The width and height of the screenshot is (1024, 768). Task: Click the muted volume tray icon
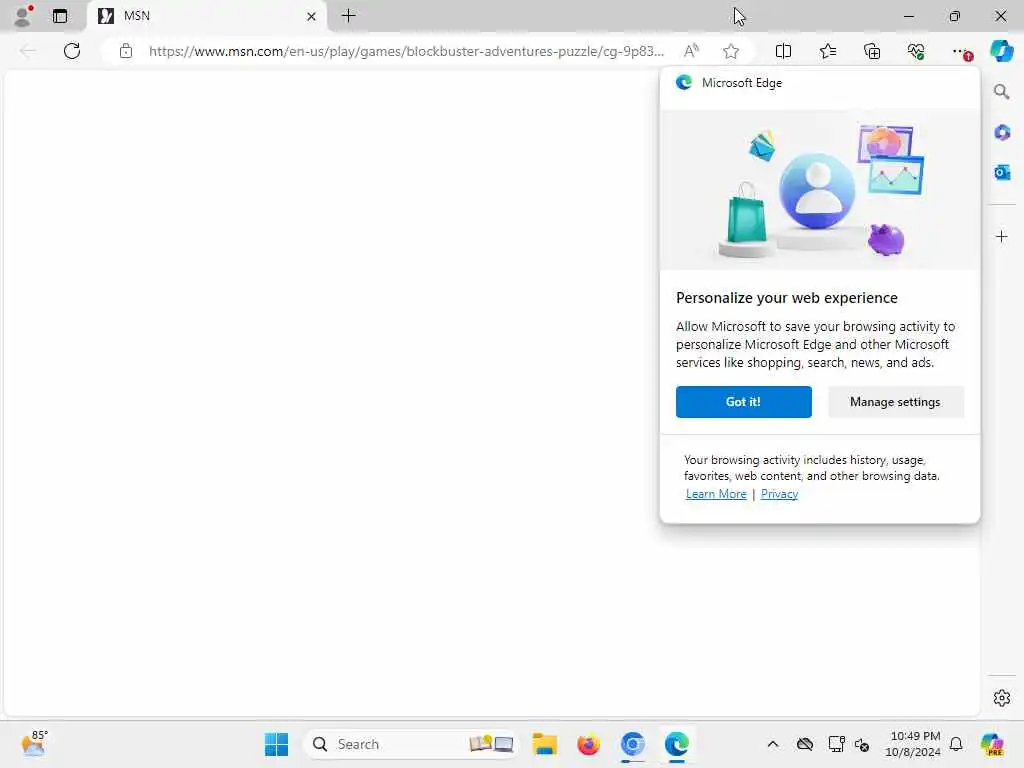click(x=861, y=744)
